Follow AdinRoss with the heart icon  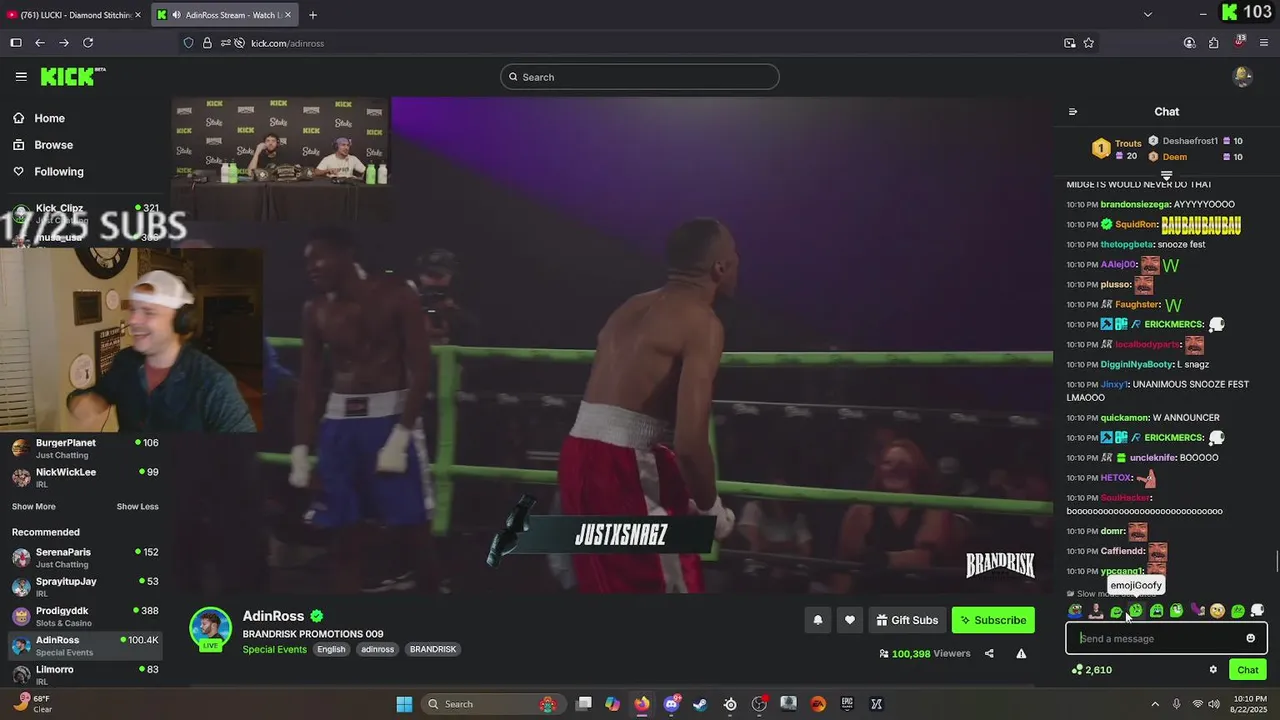click(849, 620)
